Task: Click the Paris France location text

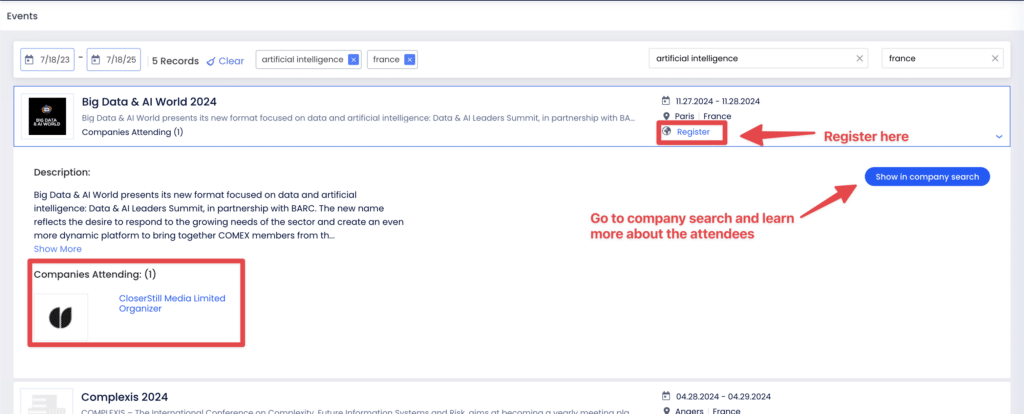Action: pos(703,116)
